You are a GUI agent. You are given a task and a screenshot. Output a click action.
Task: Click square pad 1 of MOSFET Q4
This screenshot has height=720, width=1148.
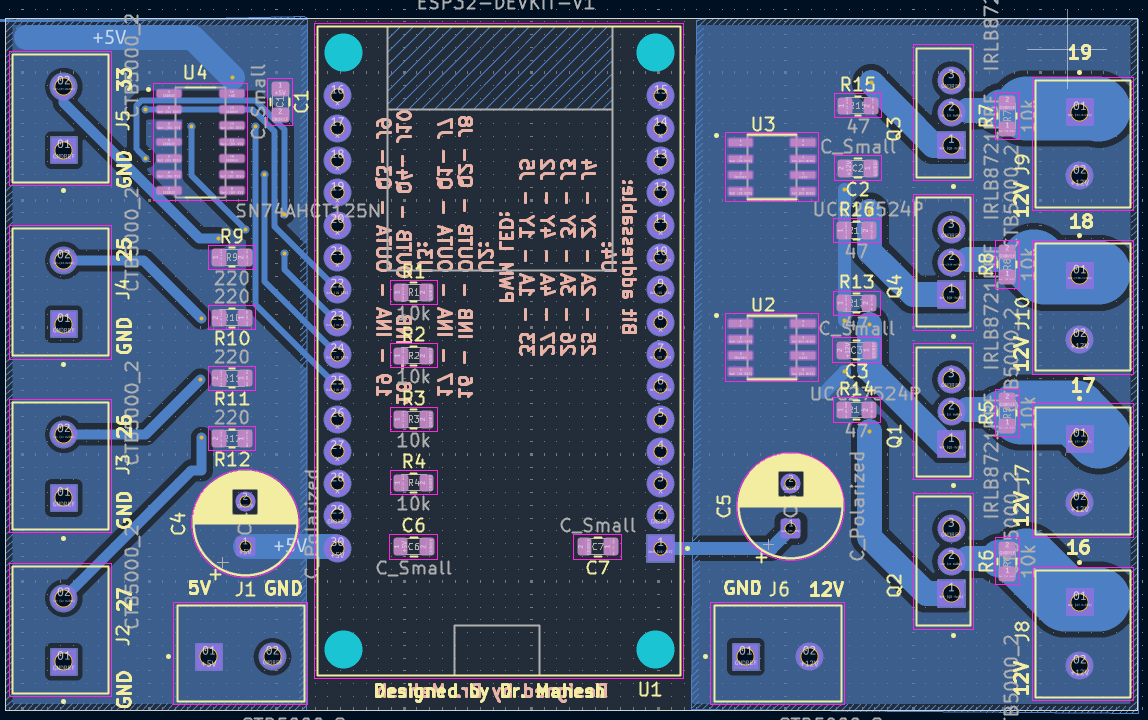(951, 293)
